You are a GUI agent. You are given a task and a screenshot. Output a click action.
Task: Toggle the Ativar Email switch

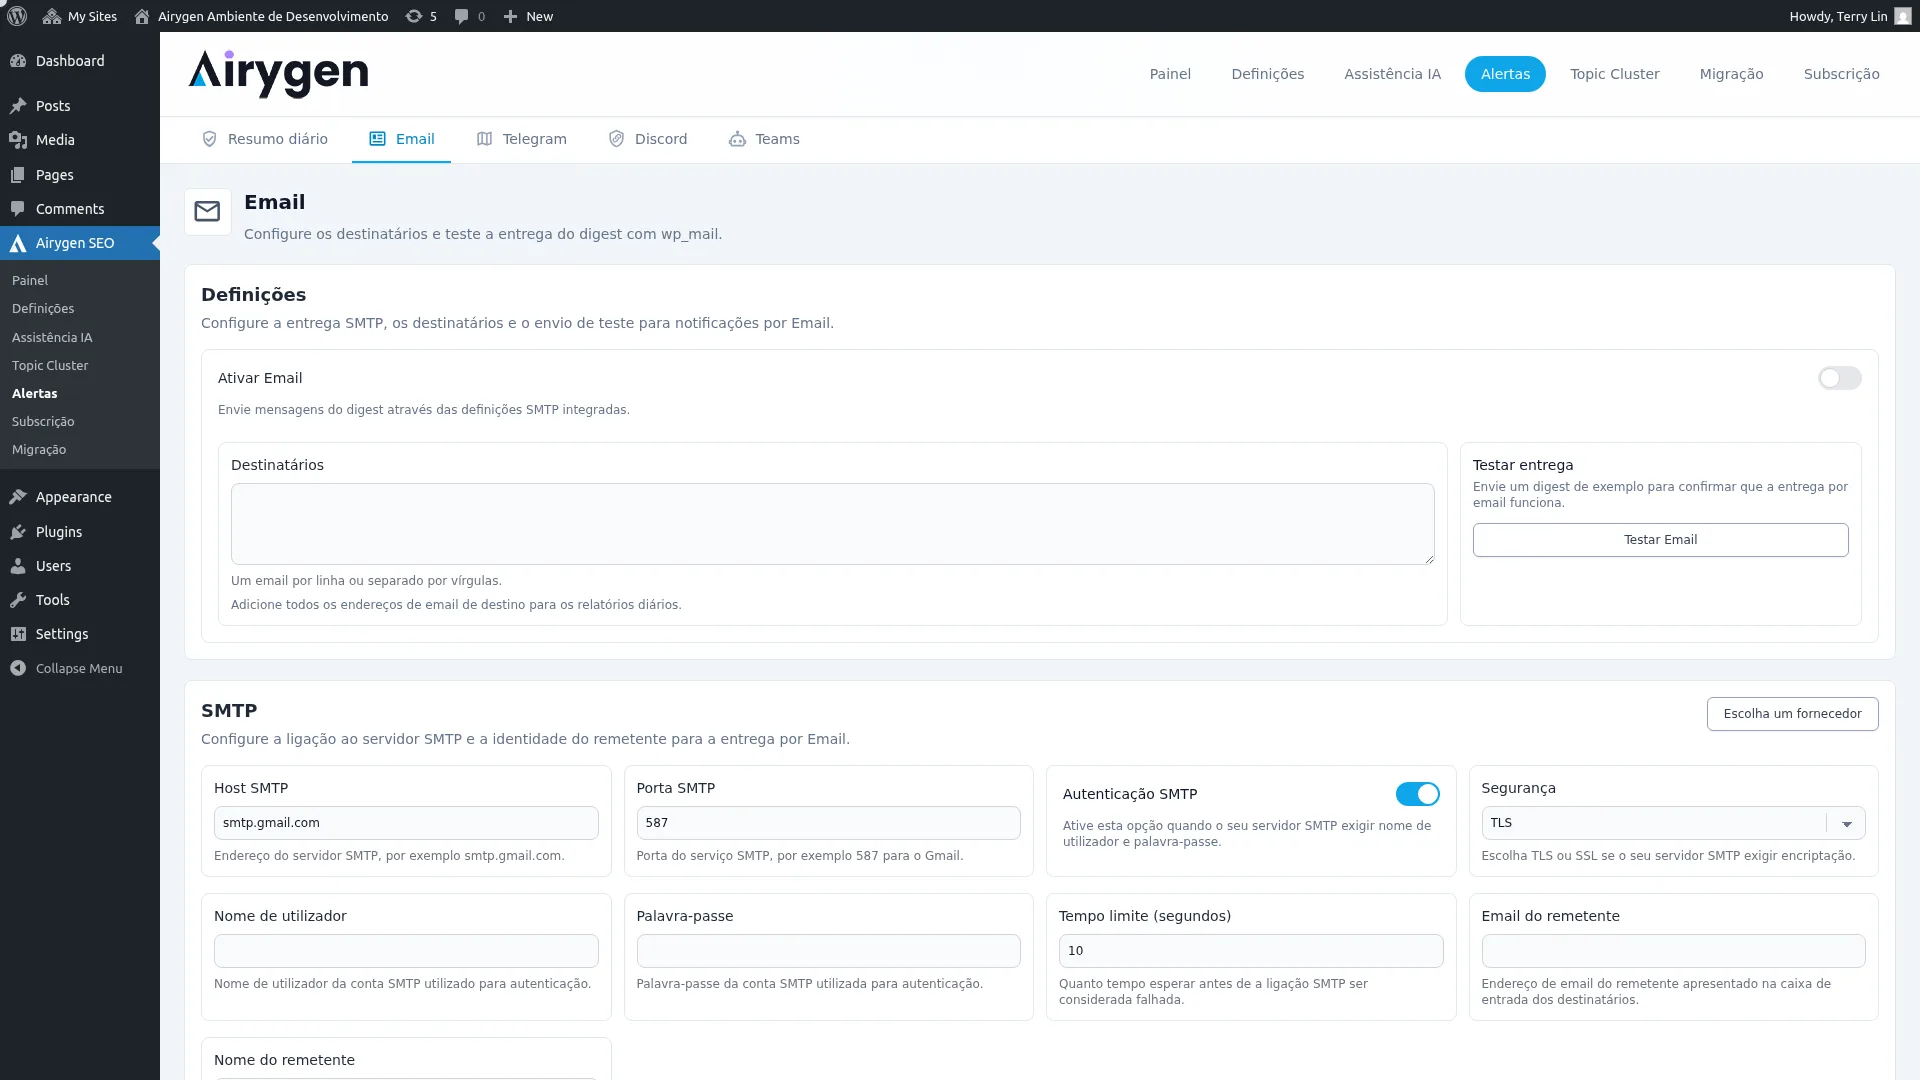(x=1838, y=378)
